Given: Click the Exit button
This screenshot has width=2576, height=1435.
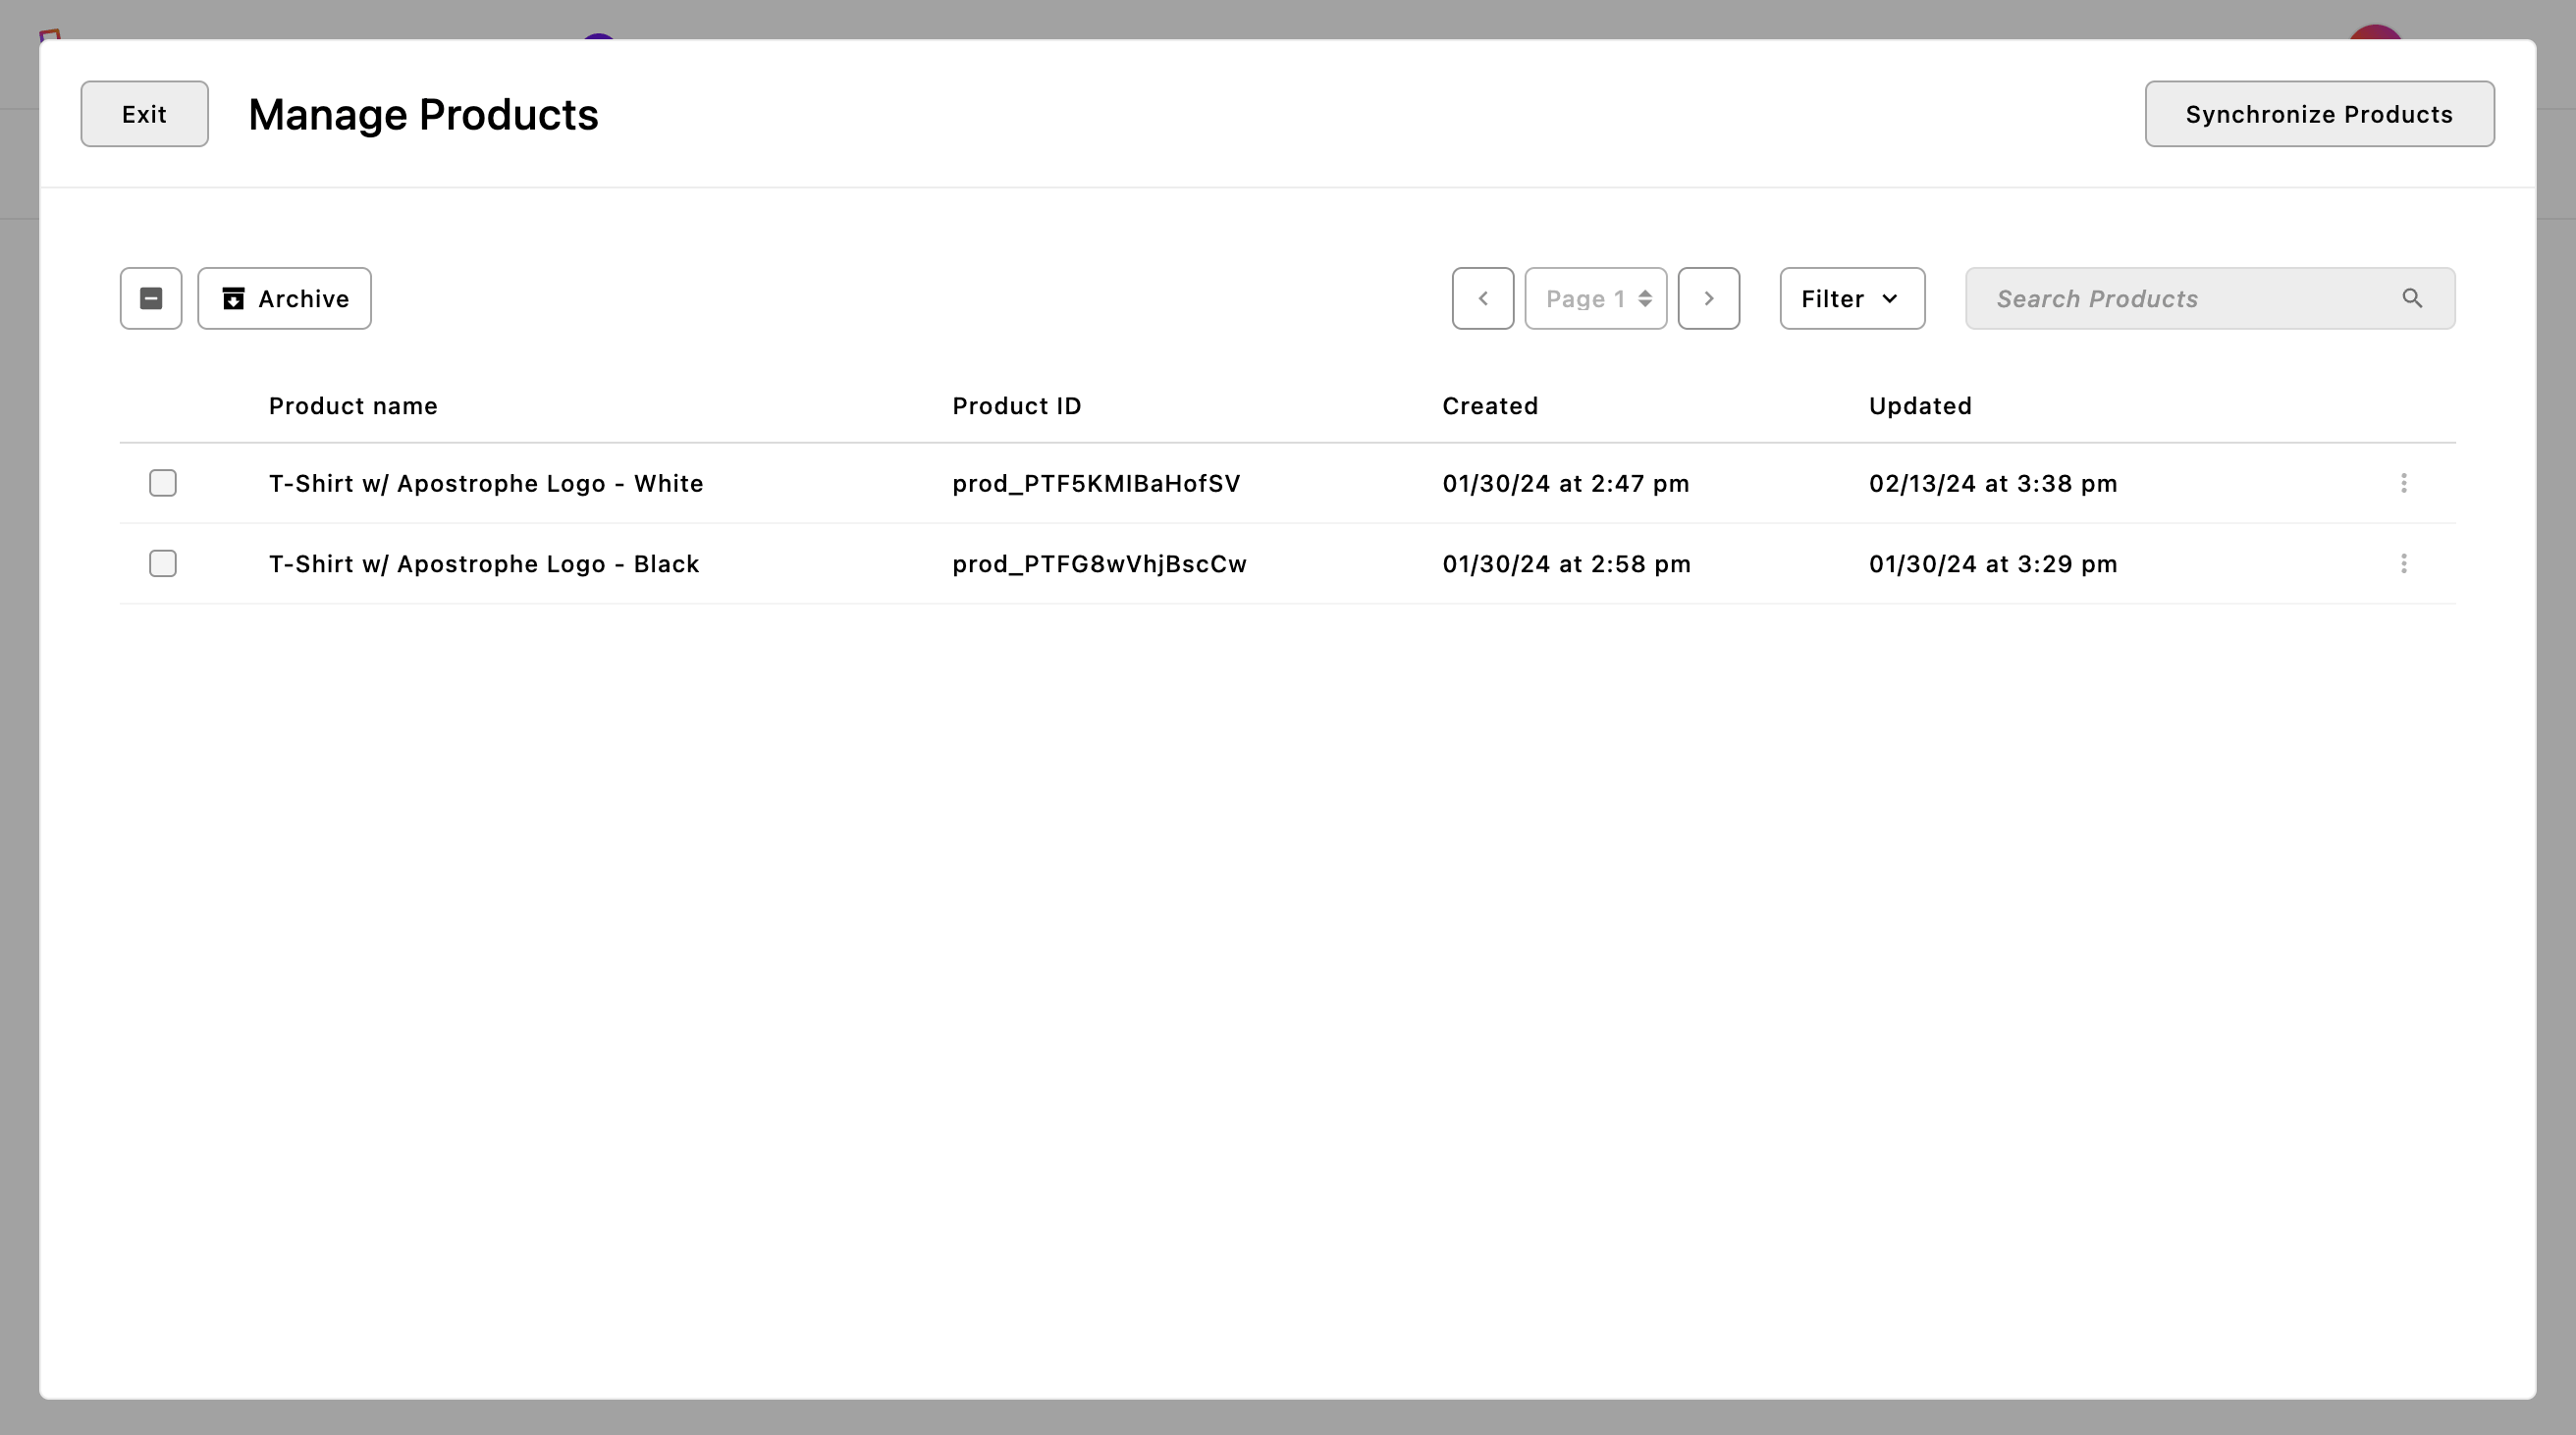Looking at the screenshot, I should 144,114.
